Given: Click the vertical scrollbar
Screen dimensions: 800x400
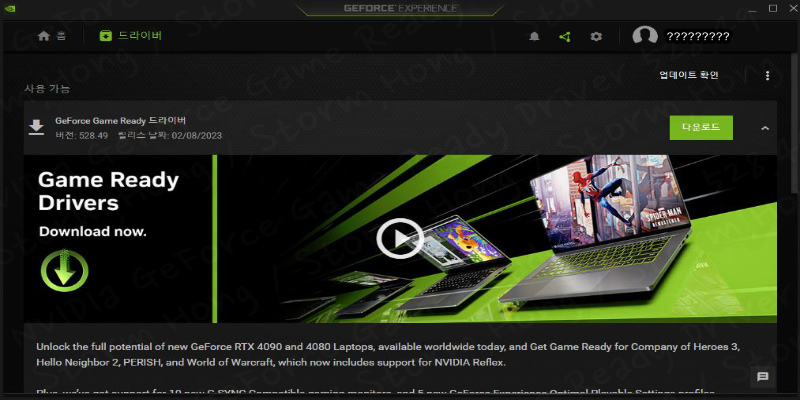Looking at the screenshot, I should point(794,122).
